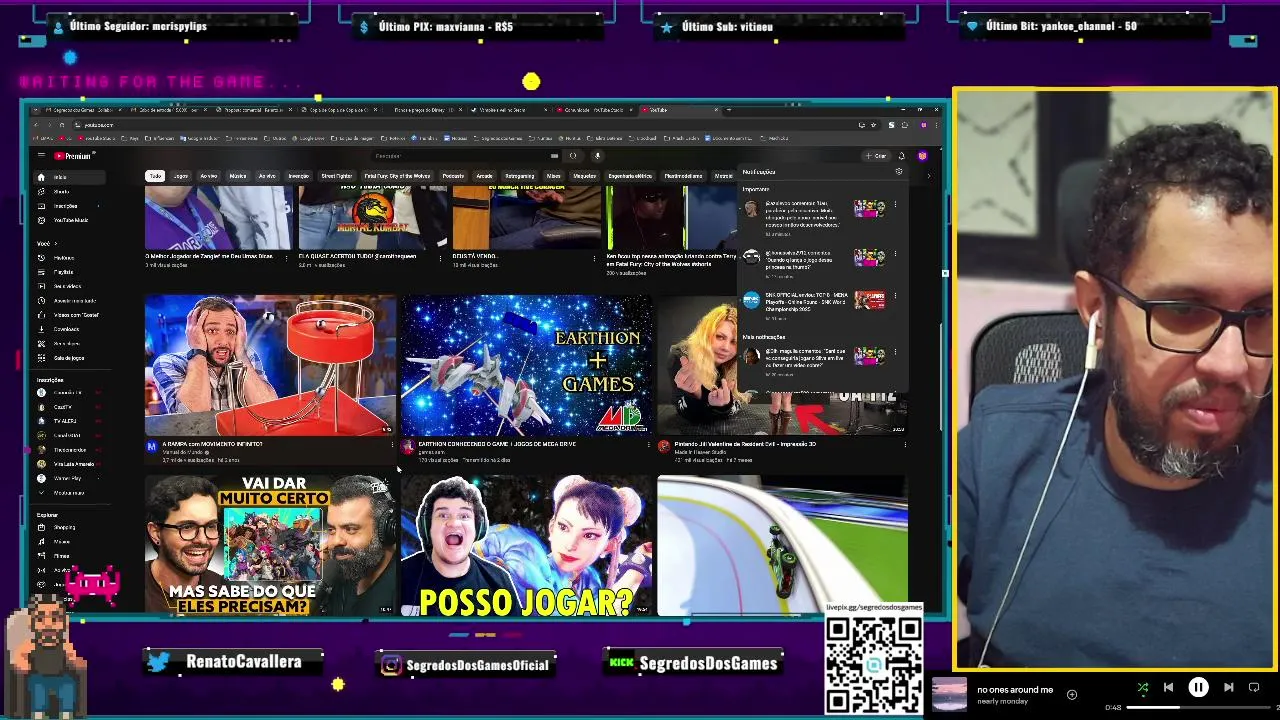Select the Street Fighter filter chip
This screenshot has height=720, width=1280.
336,176
